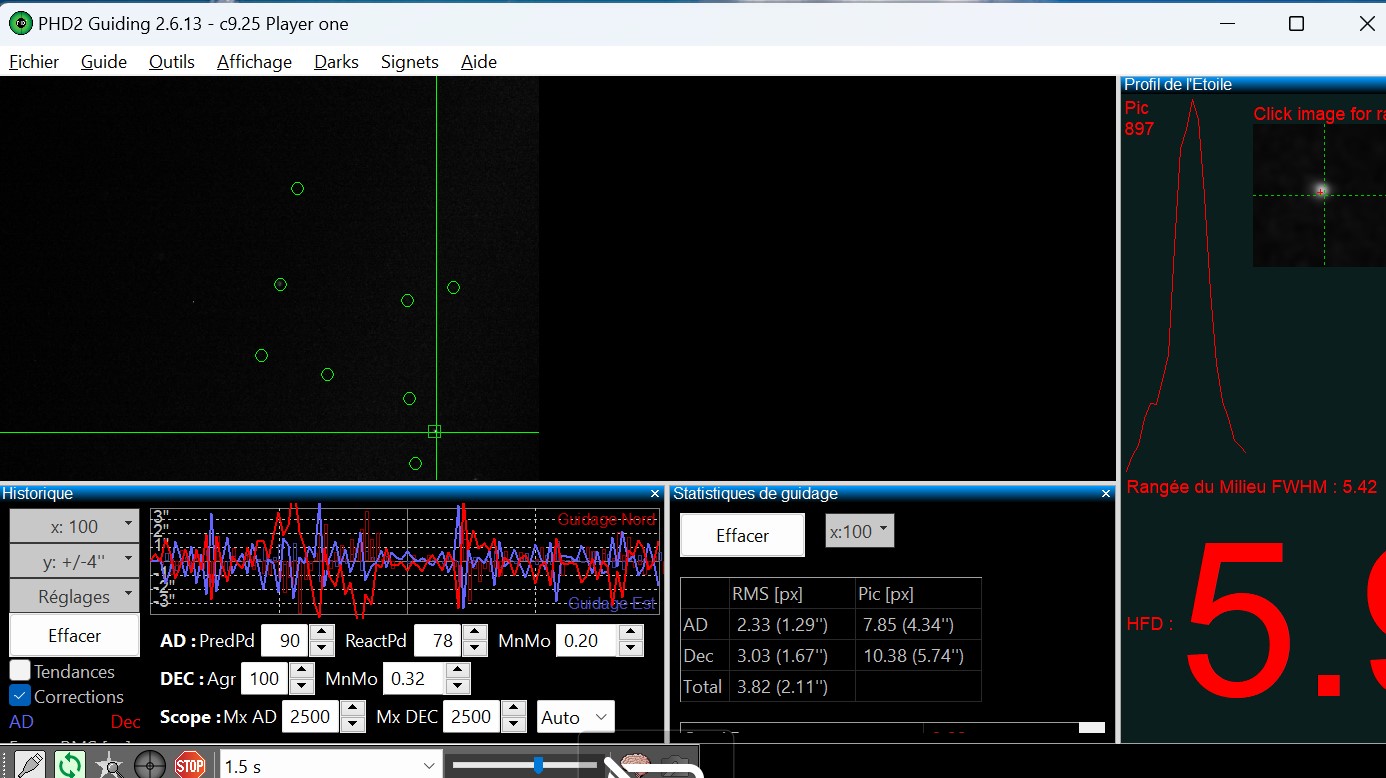The width and height of the screenshot is (1386, 778).
Task: Click the green loop exposures icon
Action: [x=69, y=765]
